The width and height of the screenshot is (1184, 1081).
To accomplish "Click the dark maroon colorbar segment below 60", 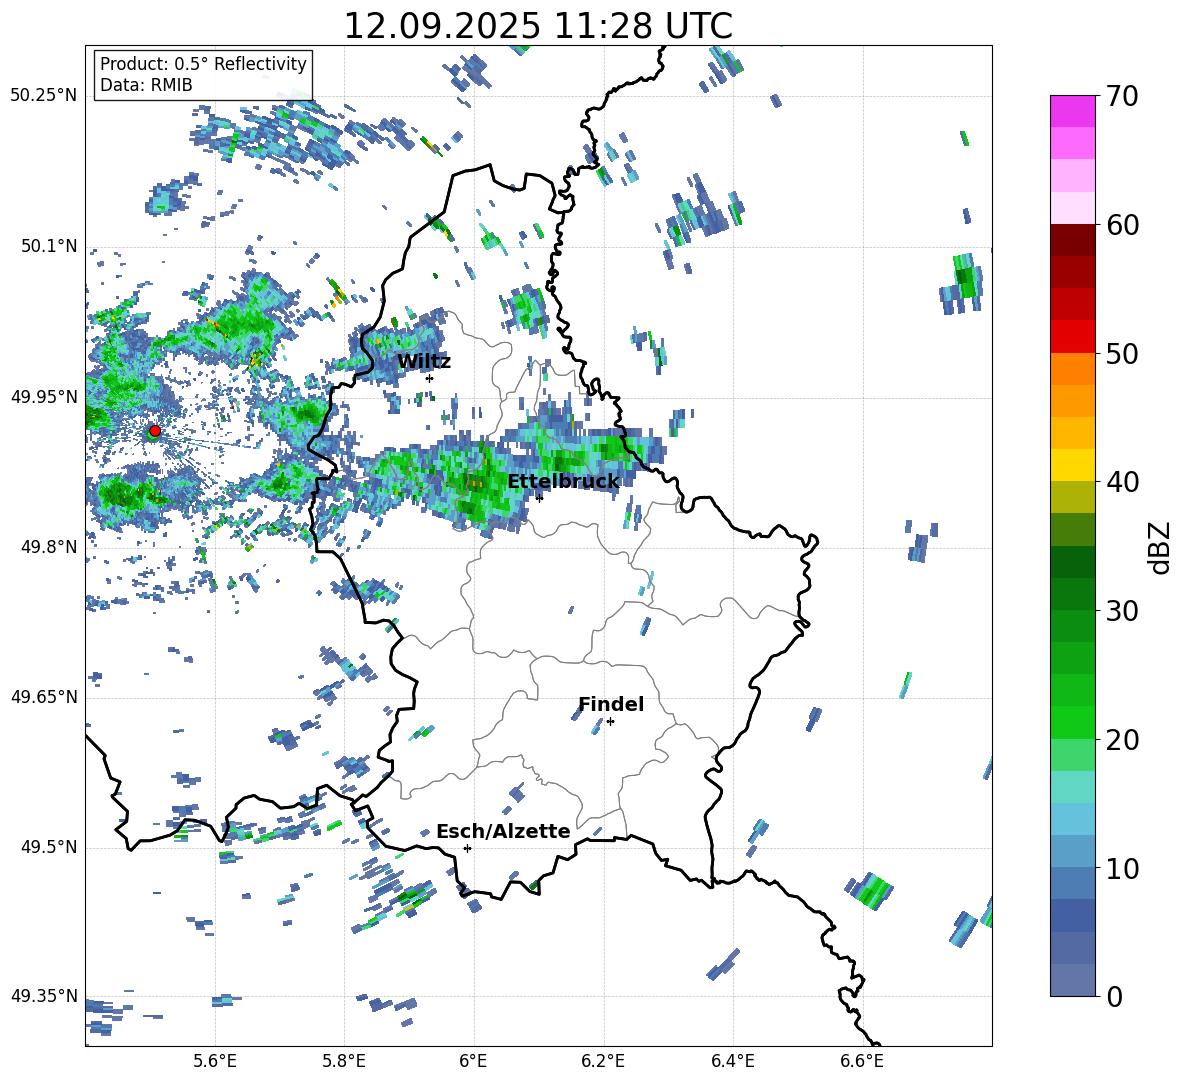I will (x=1072, y=240).
